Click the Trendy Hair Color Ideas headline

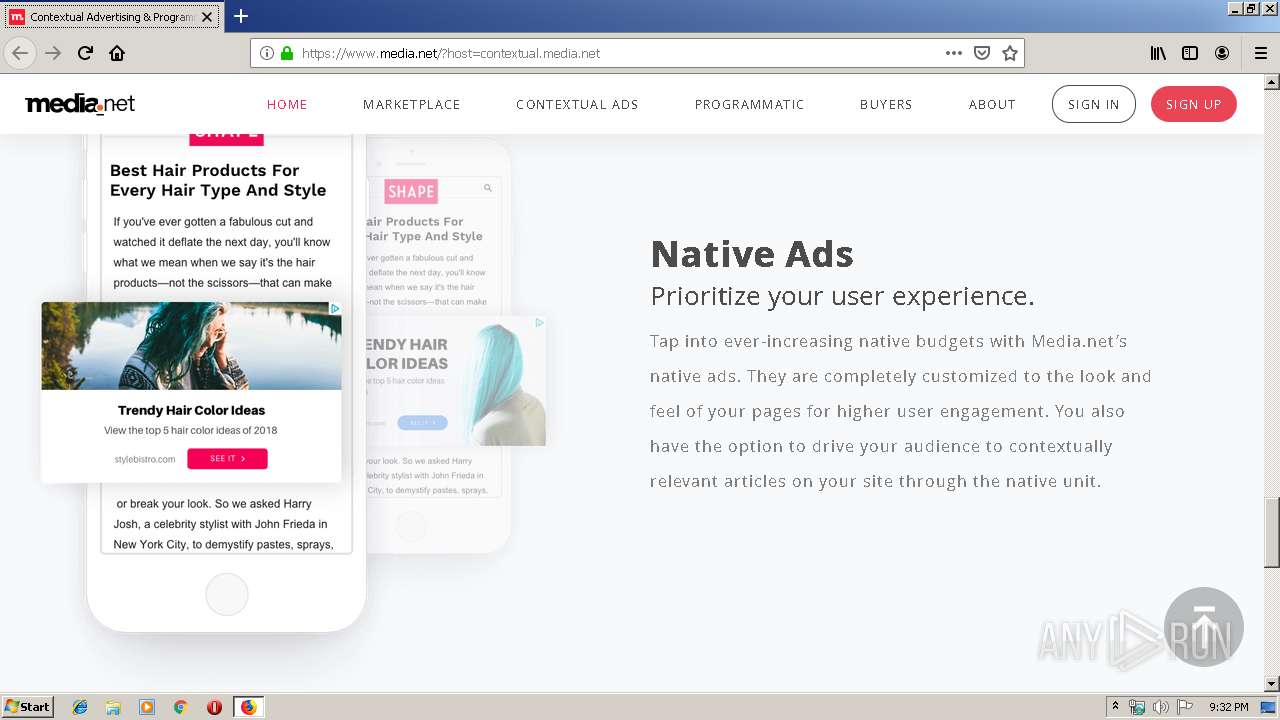pos(191,410)
